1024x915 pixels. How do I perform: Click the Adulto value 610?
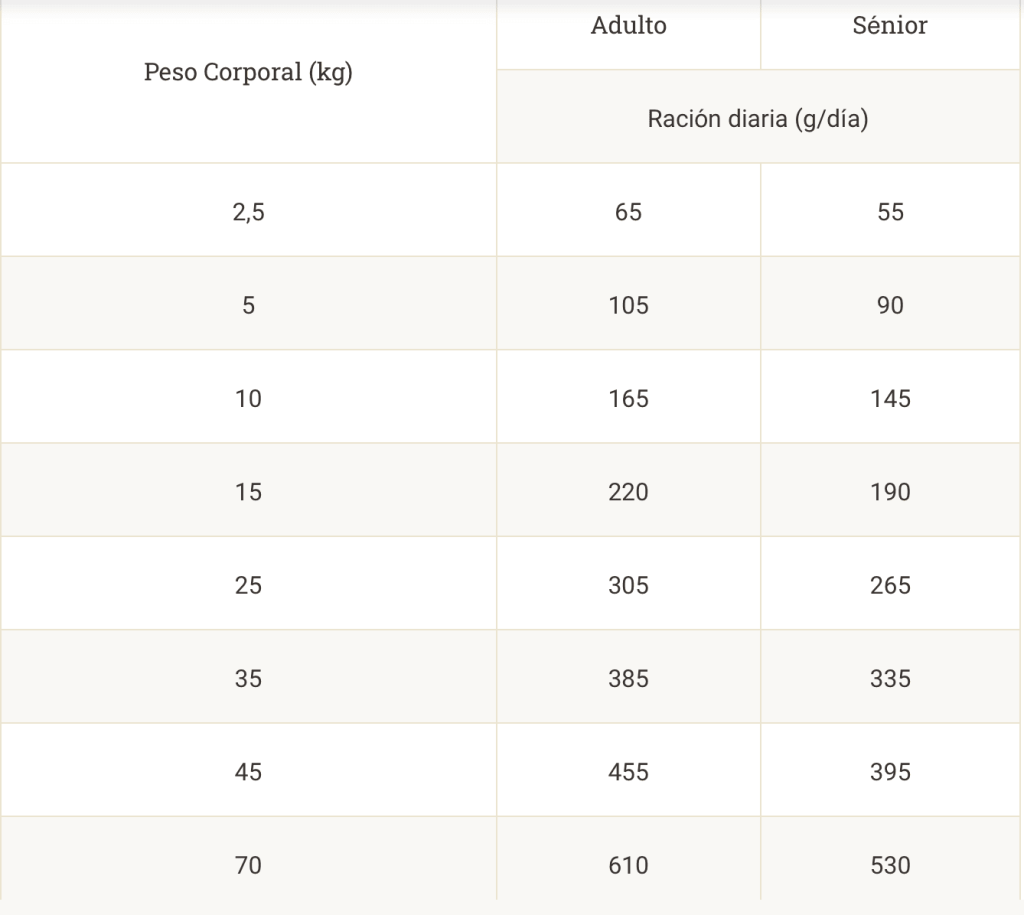(628, 862)
